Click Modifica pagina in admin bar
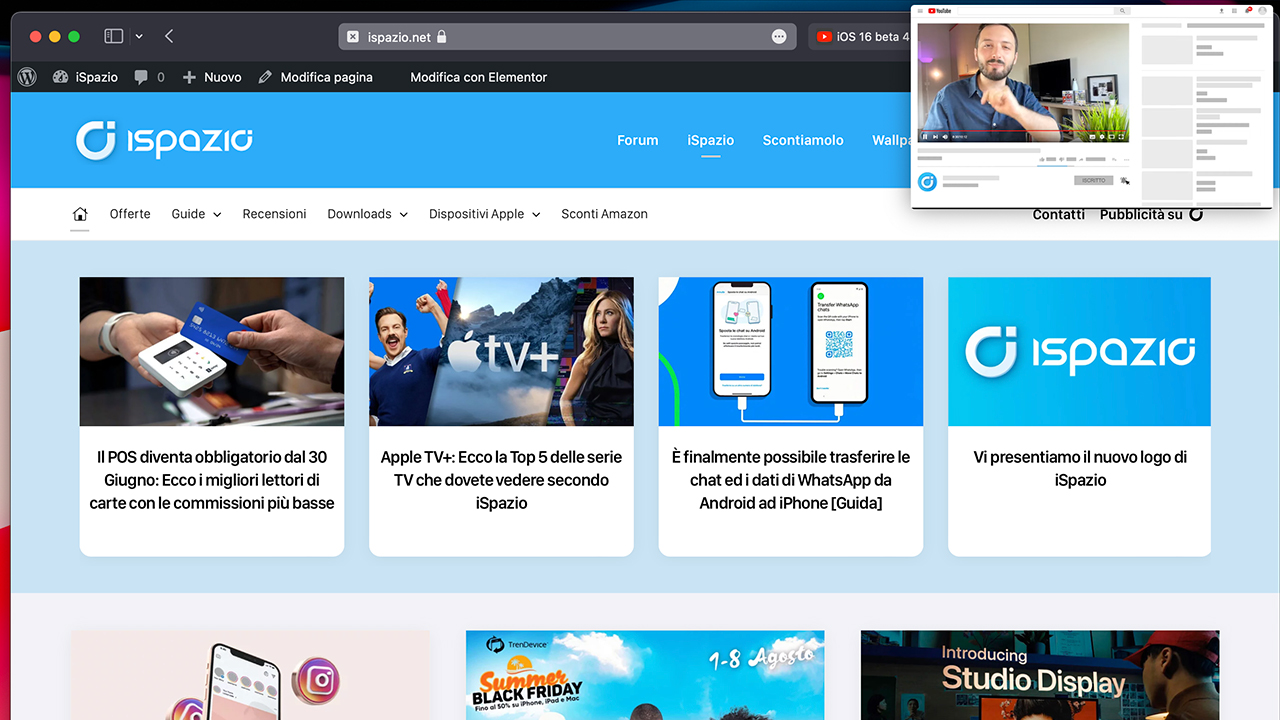The width and height of the screenshot is (1280, 720). click(x=315, y=77)
